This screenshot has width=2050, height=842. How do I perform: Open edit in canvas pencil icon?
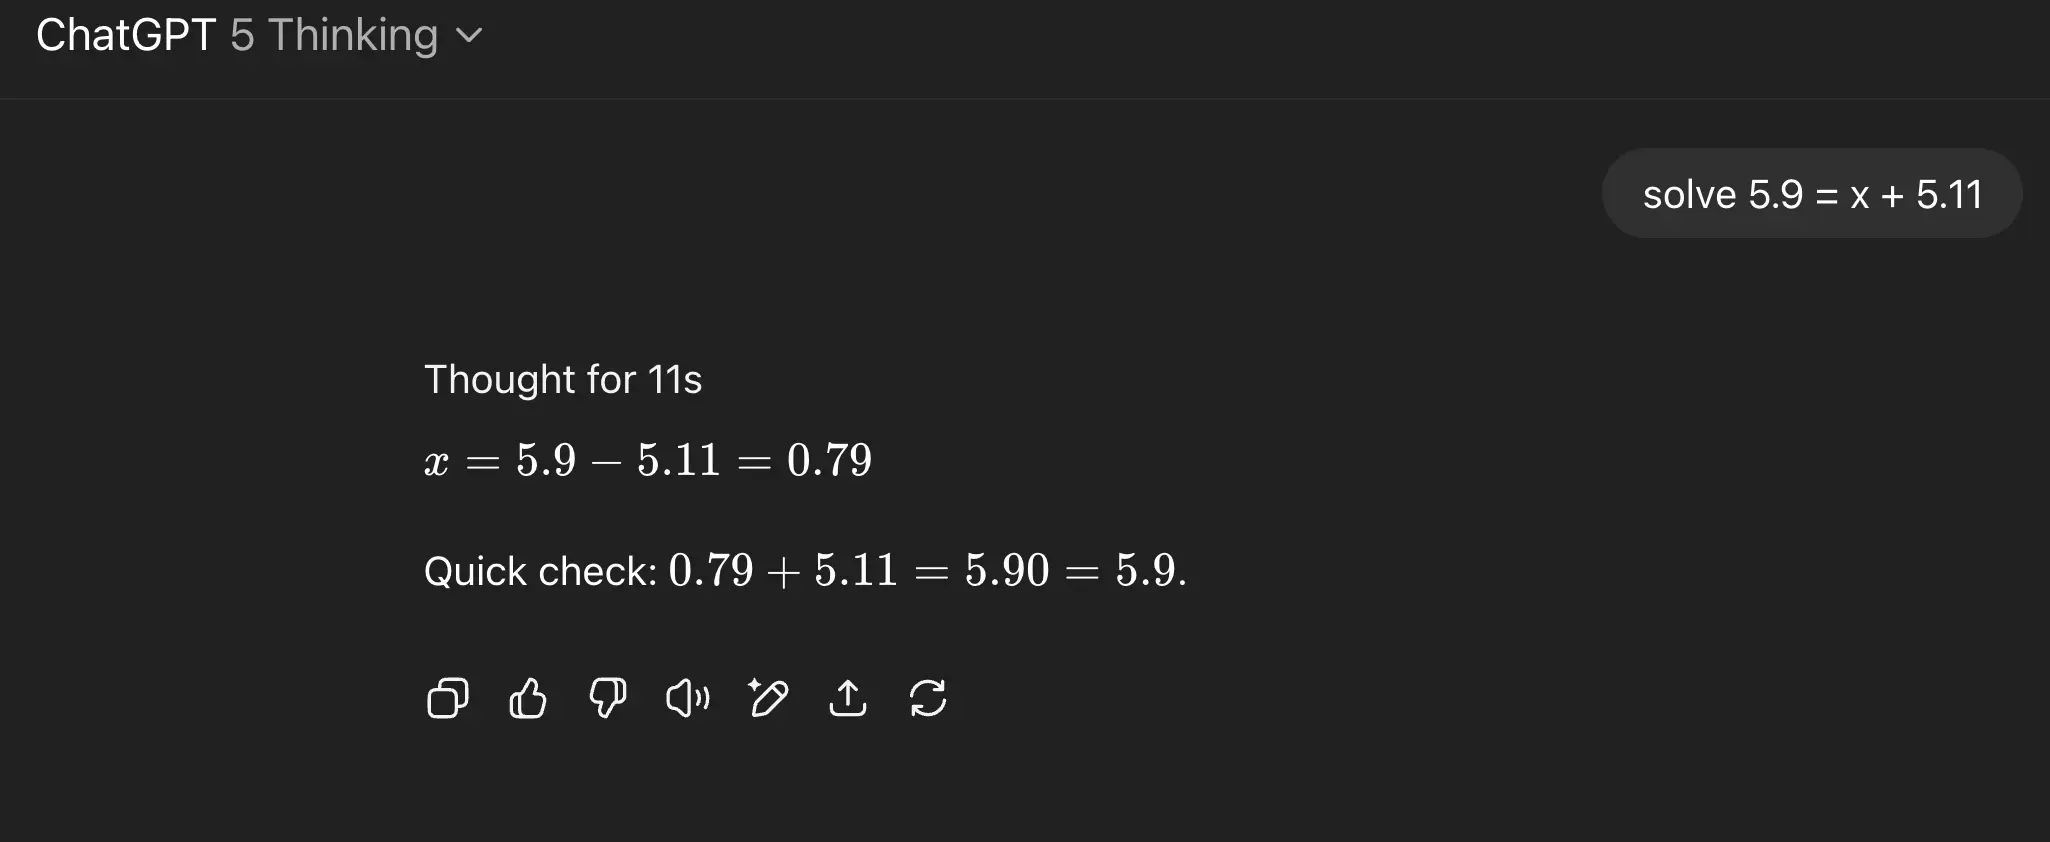point(768,698)
